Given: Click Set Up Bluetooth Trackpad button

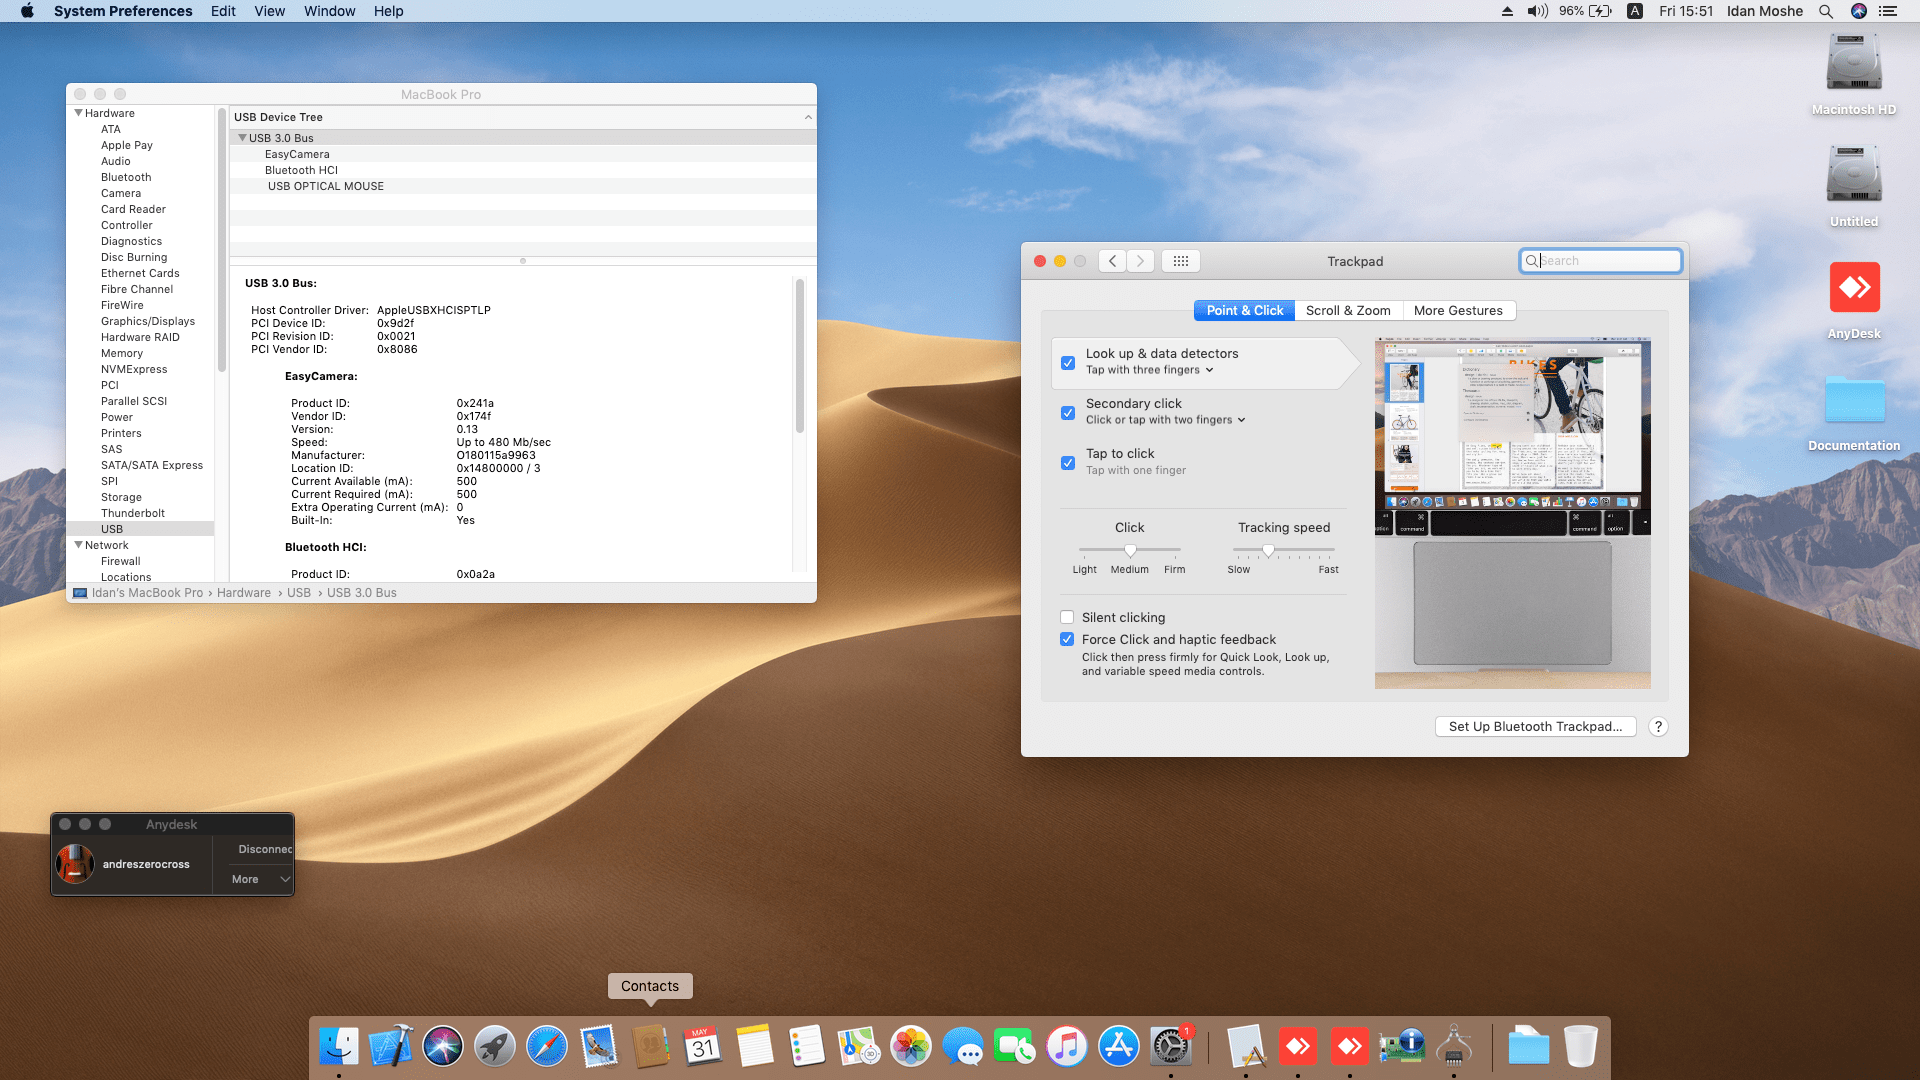Looking at the screenshot, I should click(x=1534, y=727).
